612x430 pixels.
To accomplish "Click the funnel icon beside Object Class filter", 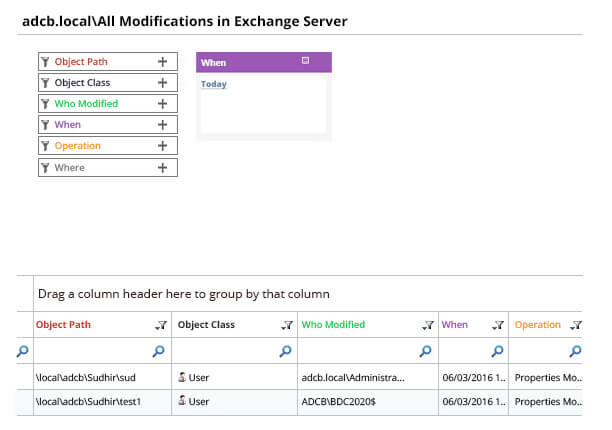I will (x=45, y=83).
